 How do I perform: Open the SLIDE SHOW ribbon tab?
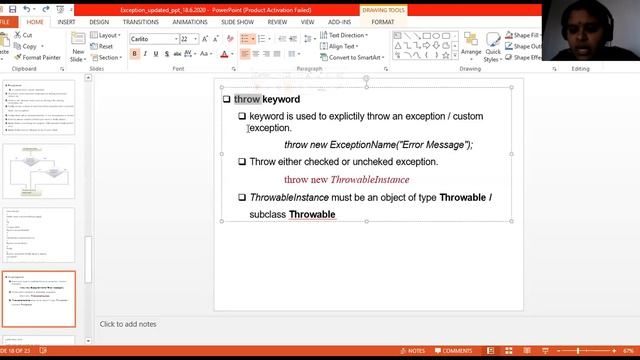pyautogui.click(x=238, y=22)
